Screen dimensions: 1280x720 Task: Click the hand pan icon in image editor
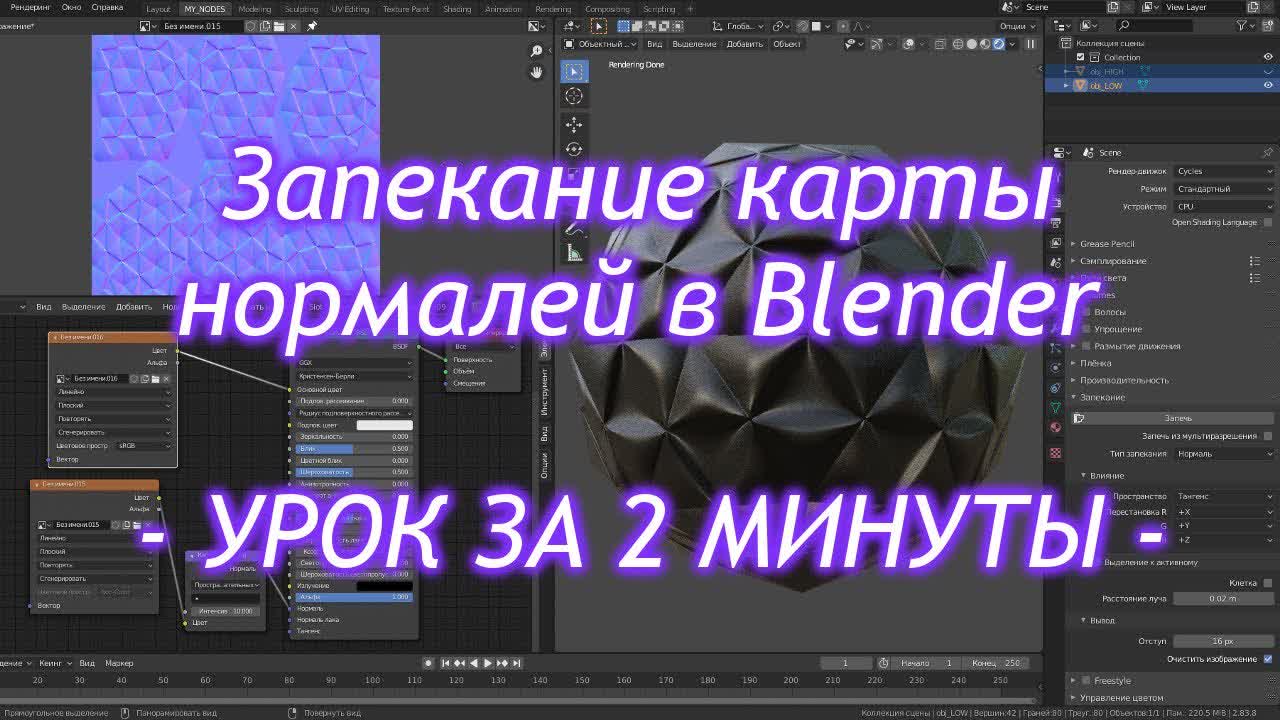537,72
